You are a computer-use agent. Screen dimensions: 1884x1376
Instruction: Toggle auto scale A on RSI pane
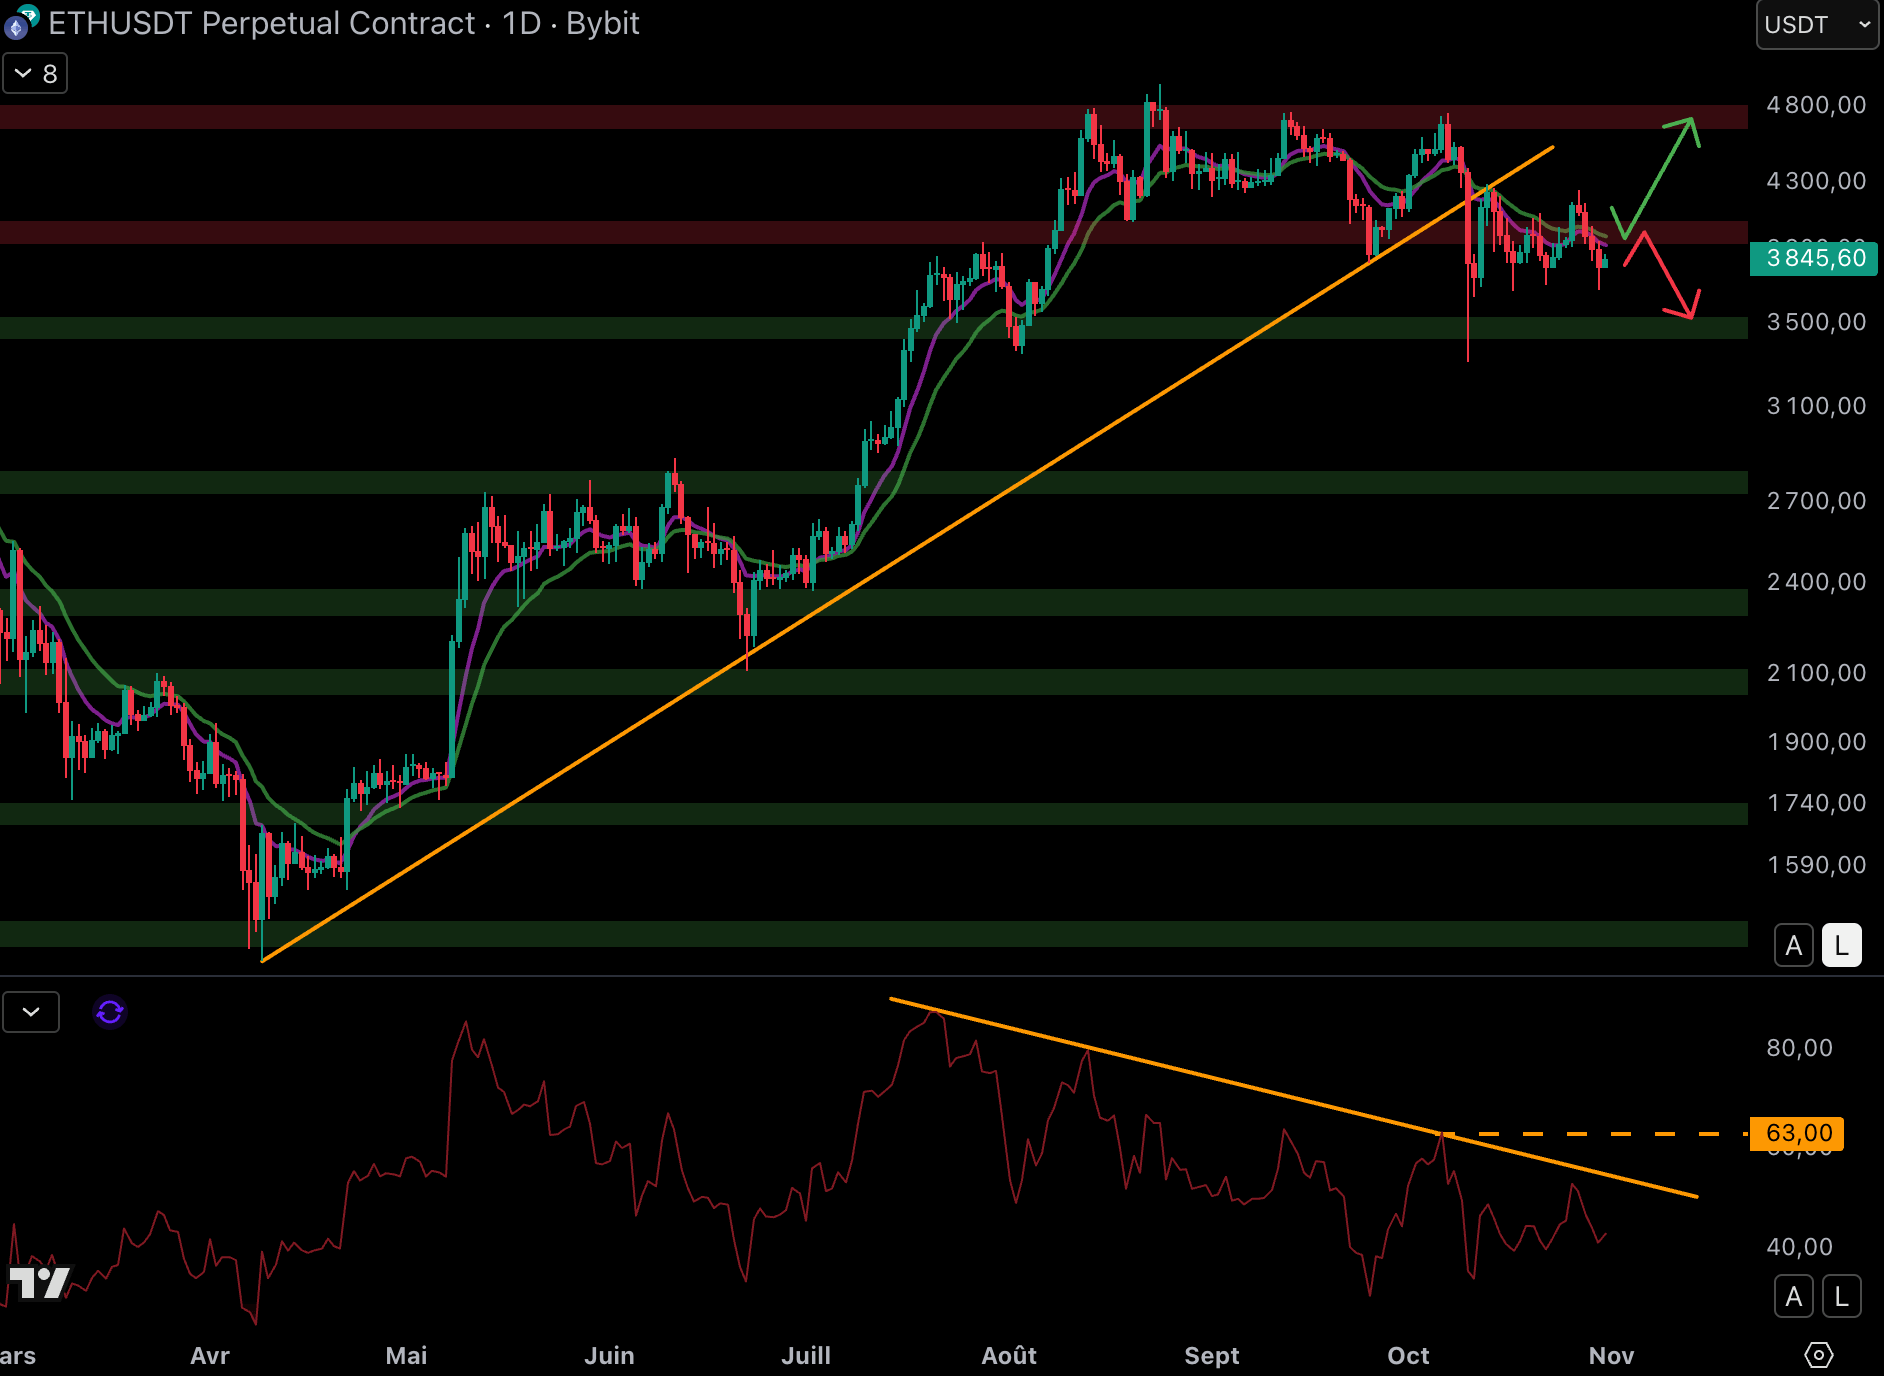1793,1297
